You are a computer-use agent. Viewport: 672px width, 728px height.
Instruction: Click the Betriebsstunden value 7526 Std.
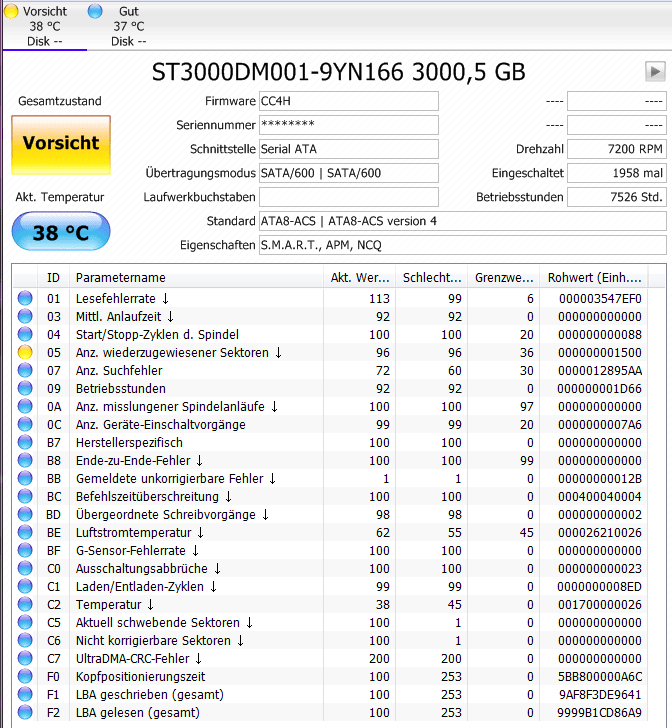click(x=617, y=197)
